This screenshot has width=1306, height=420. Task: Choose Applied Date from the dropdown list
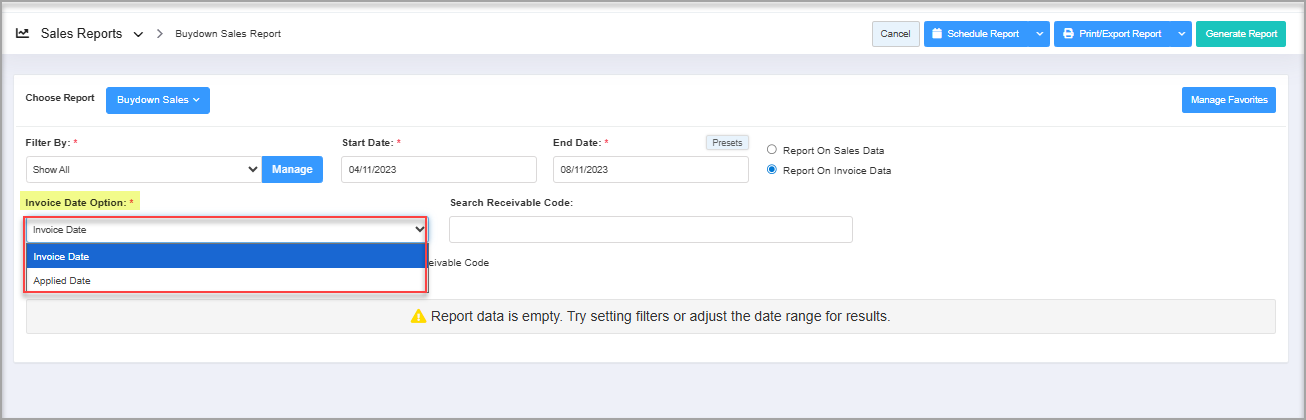pos(226,281)
